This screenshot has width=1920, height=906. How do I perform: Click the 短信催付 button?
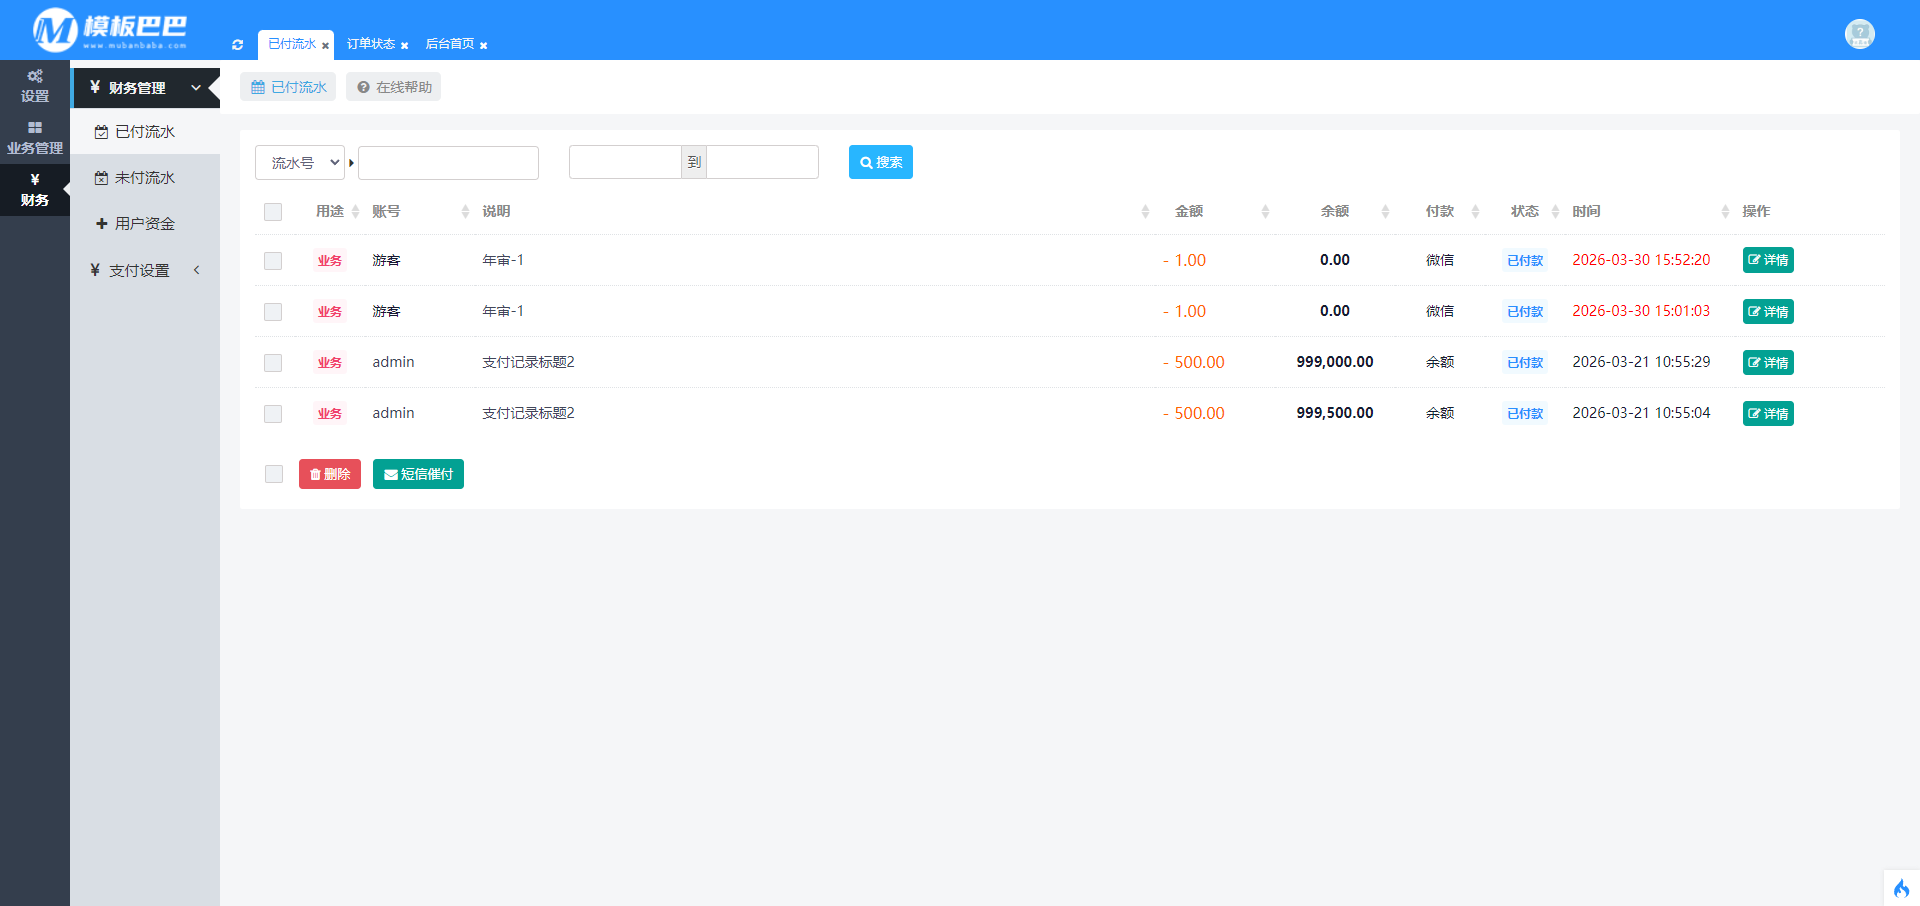[417, 473]
